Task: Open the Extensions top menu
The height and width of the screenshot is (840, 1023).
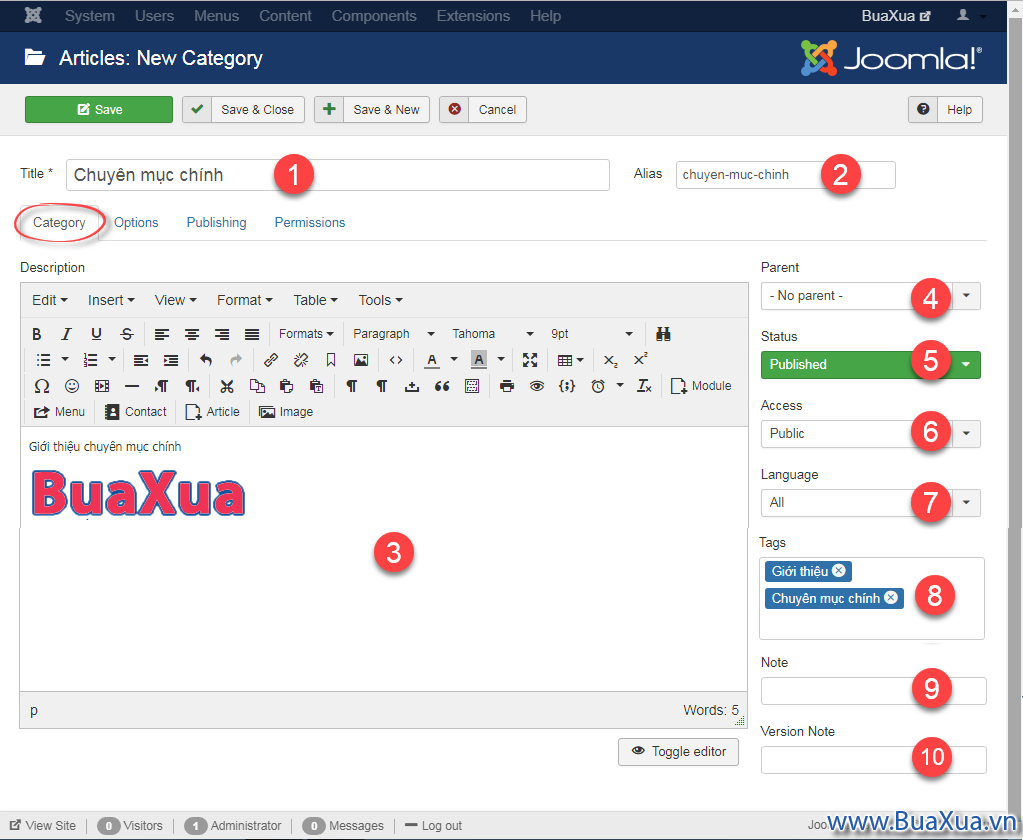Action: click(x=473, y=16)
